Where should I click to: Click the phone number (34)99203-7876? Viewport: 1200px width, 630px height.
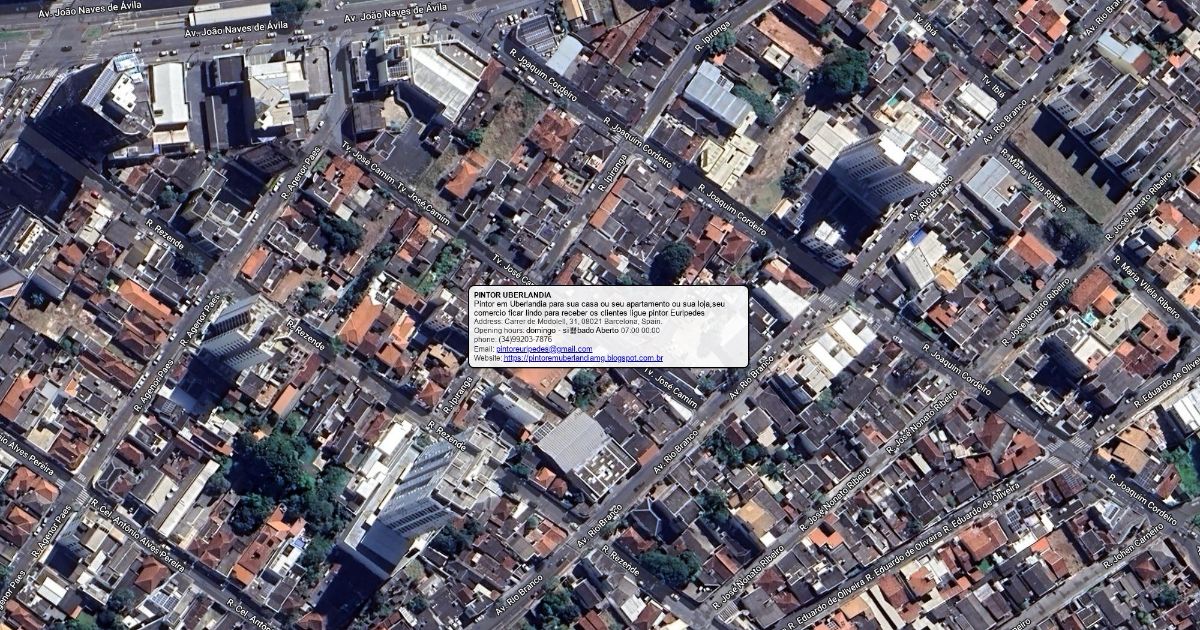coord(523,339)
